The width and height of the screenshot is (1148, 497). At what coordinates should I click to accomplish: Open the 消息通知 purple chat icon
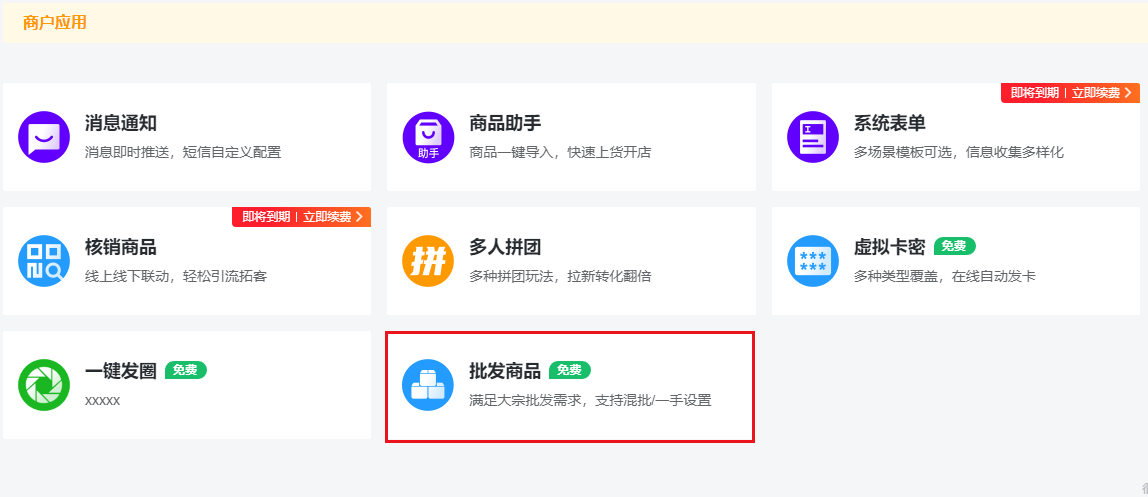coord(44,137)
